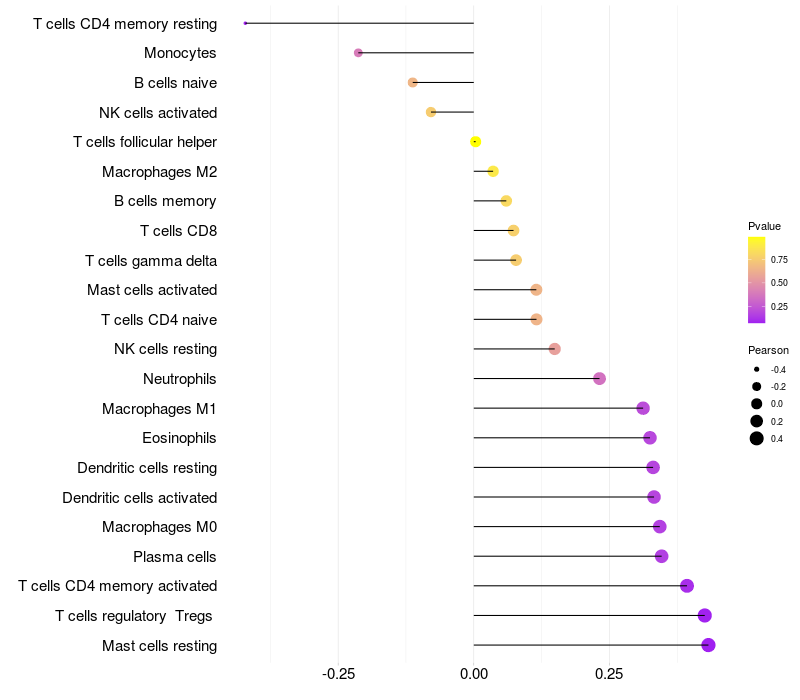The width and height of the screenshot is (800, 700).
Task: Click the Macrophages M2 axis label
Action: [159, 172]
